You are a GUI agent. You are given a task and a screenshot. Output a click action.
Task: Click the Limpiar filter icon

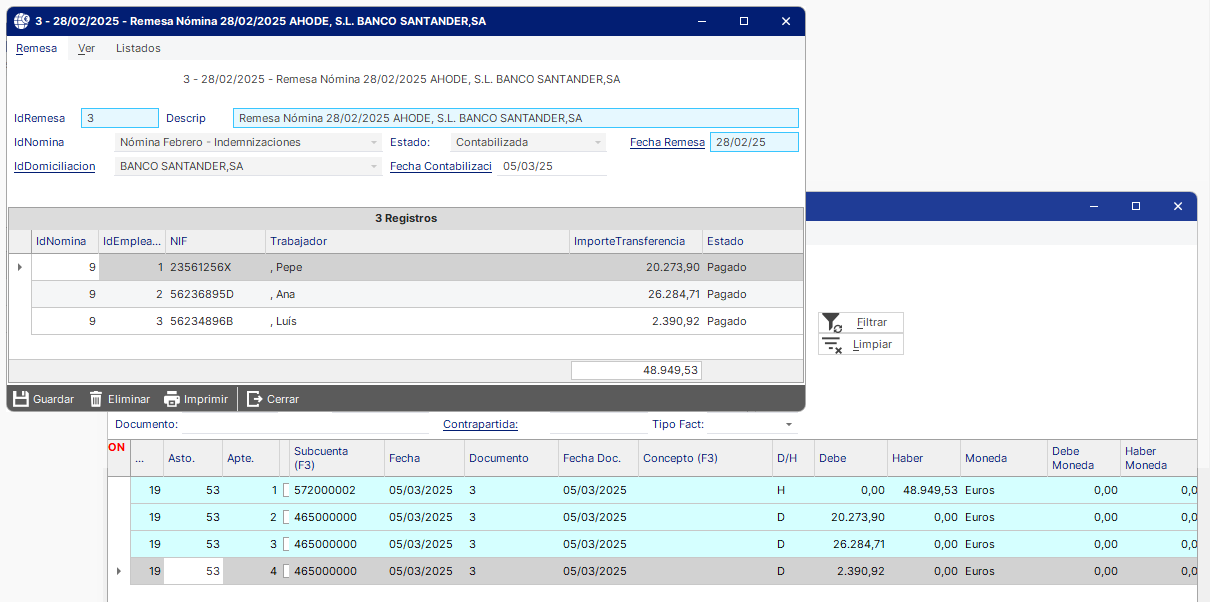(x=832, y=345)
